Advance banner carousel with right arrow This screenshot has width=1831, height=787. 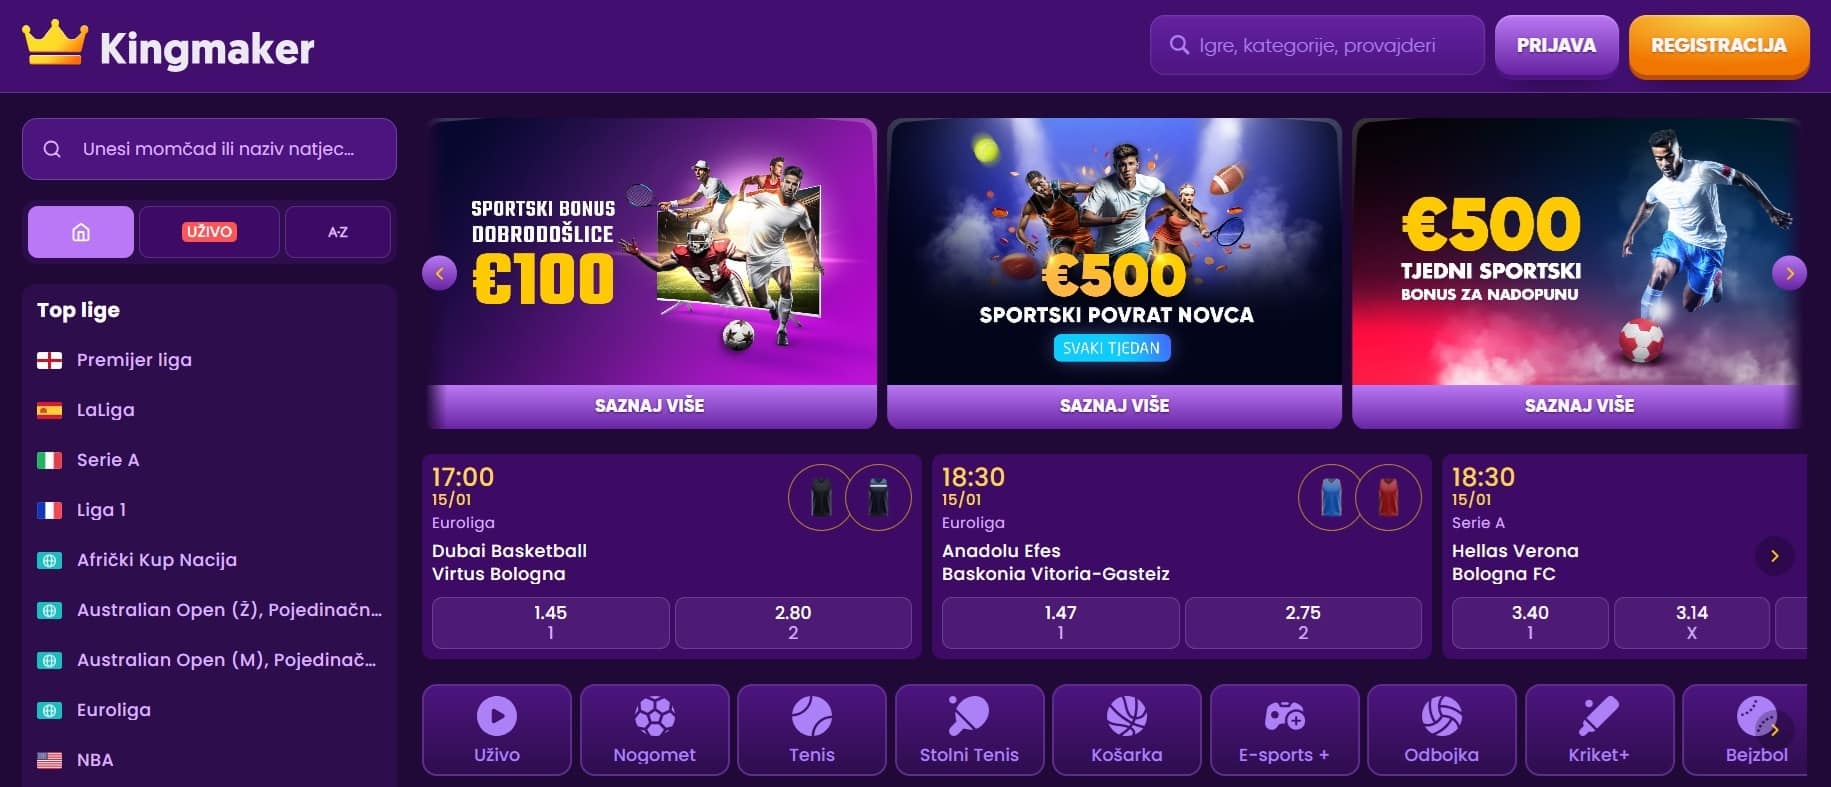click(x=1789, y=273)
